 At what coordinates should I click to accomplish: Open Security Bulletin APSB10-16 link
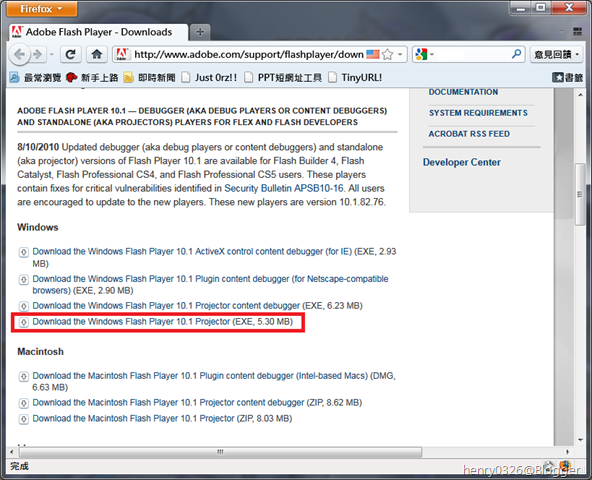point(284,188)
